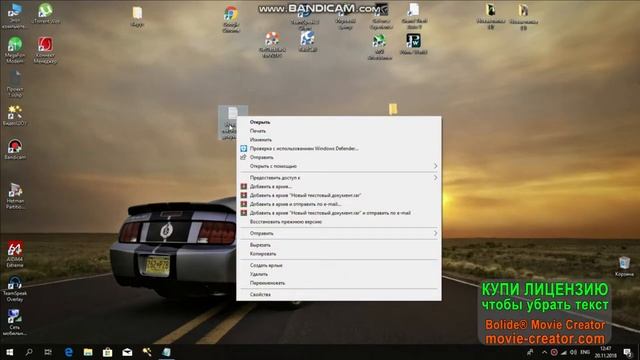Open the uTorrent Web desktop shortcut
The image size is (640, 360).
click(x=46, y=13)
